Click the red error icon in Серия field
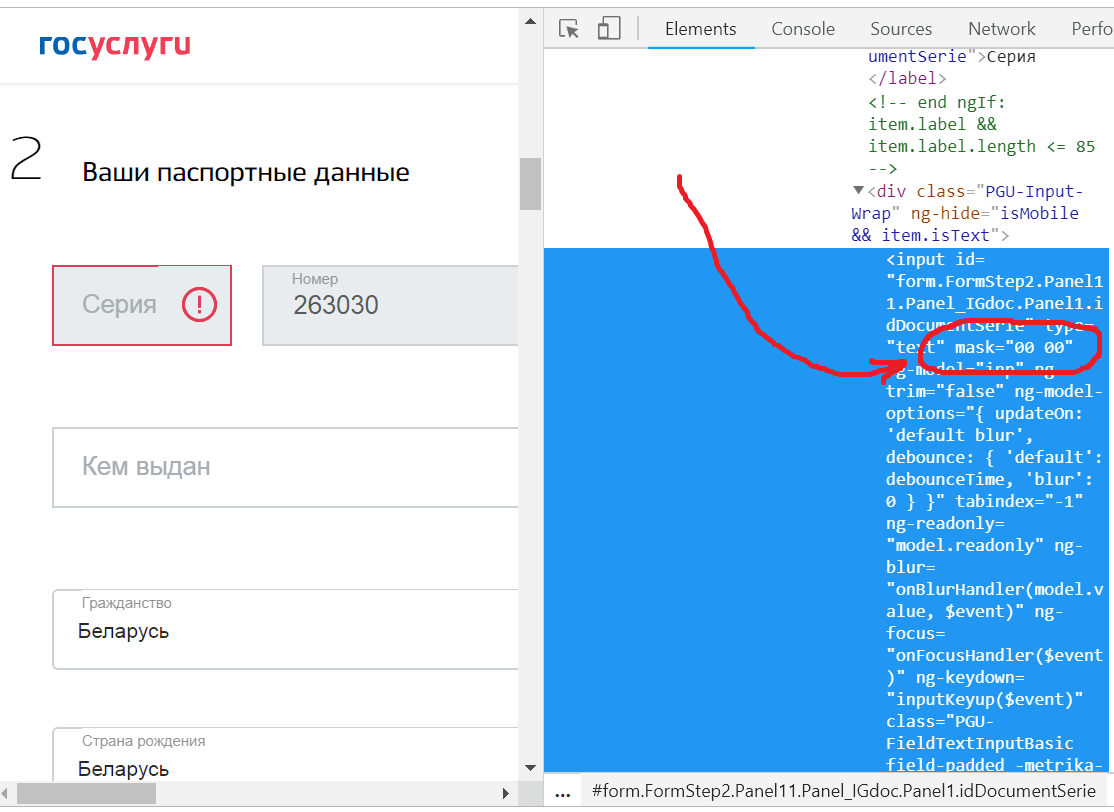The width and height of the screenshot is (1114, 812). click(x=199, y=305)
